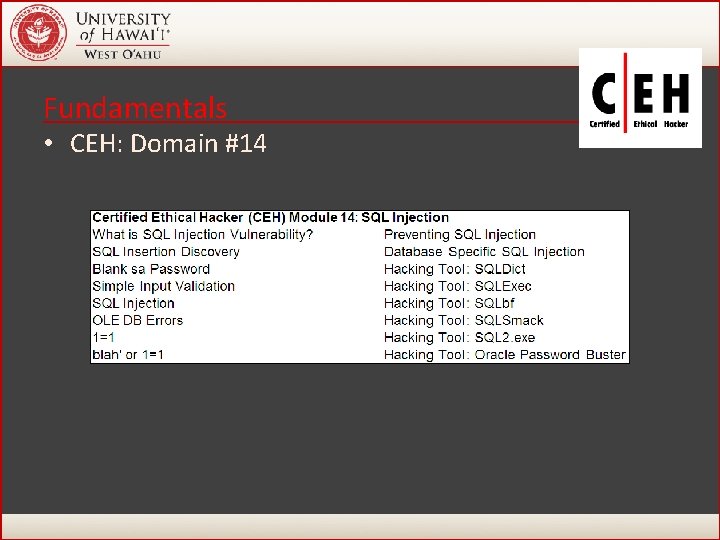The image size is (720, 540).
Task: Click 'Hacking Tool: SQLDict' entry
Action: 455,269
